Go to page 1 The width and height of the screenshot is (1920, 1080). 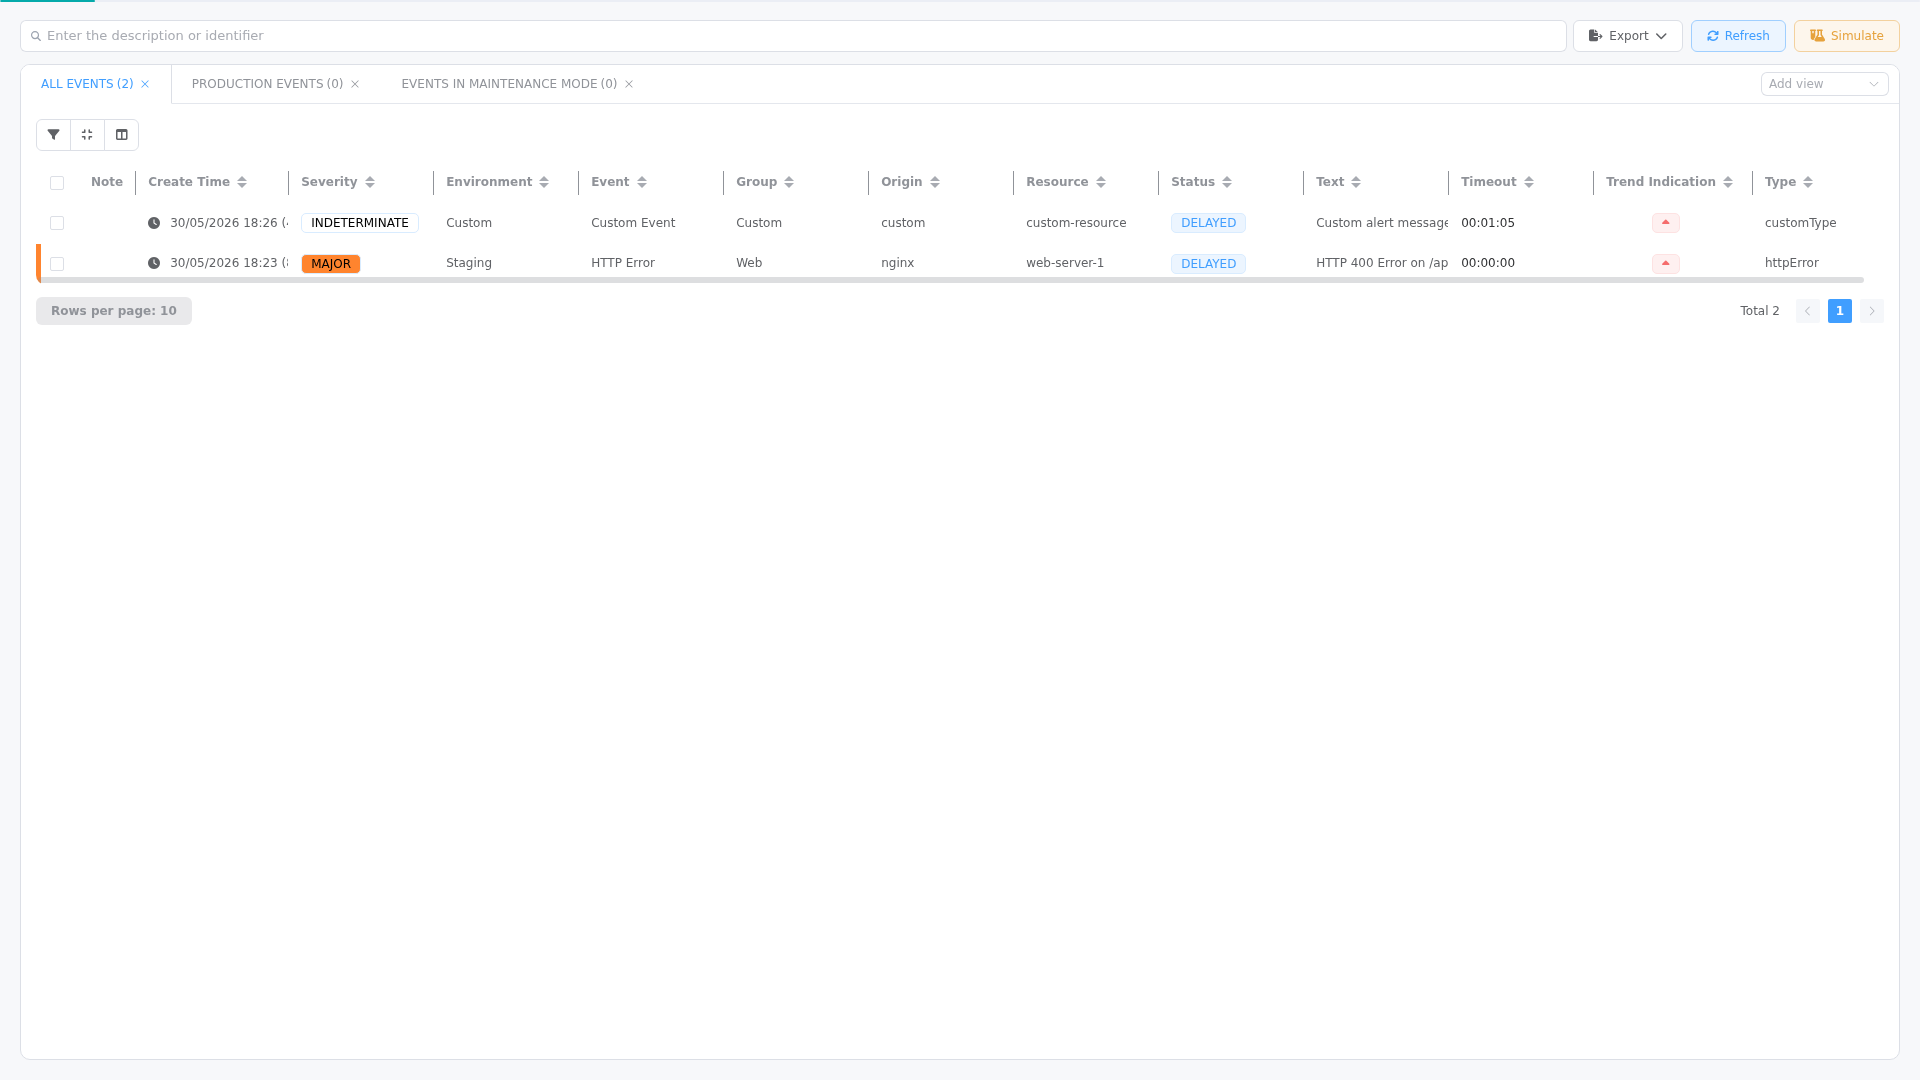(1840, 311)
